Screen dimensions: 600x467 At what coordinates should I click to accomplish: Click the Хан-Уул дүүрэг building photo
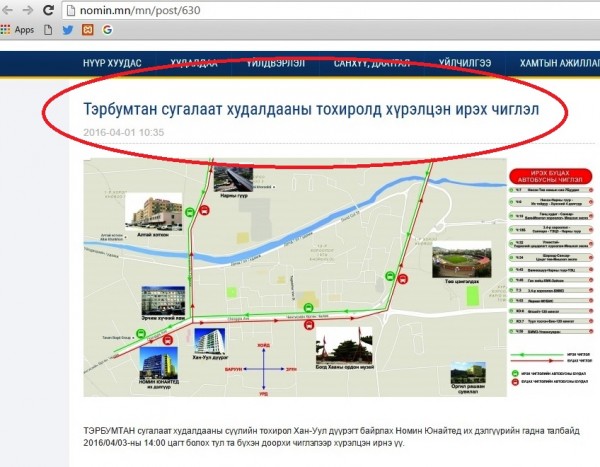pyautogui.click(x=210, y=341)
